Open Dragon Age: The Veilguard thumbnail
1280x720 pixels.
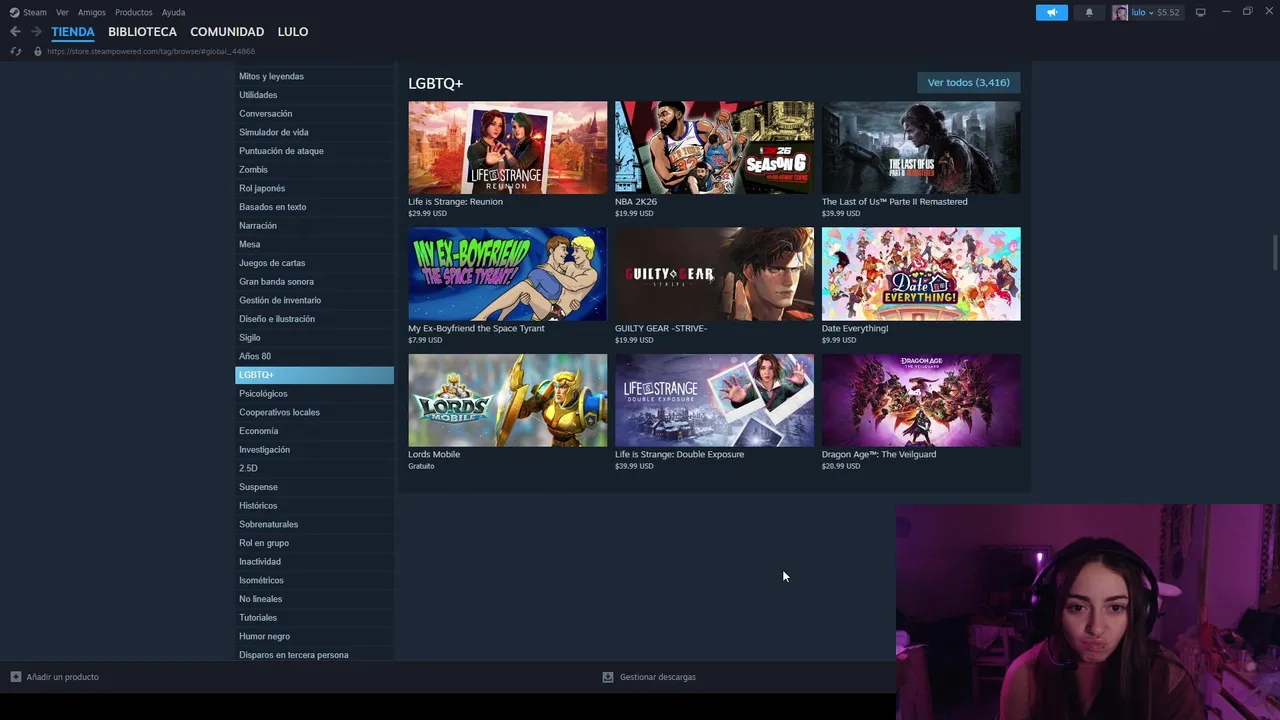pyautogui.click(x=921, y=400)
